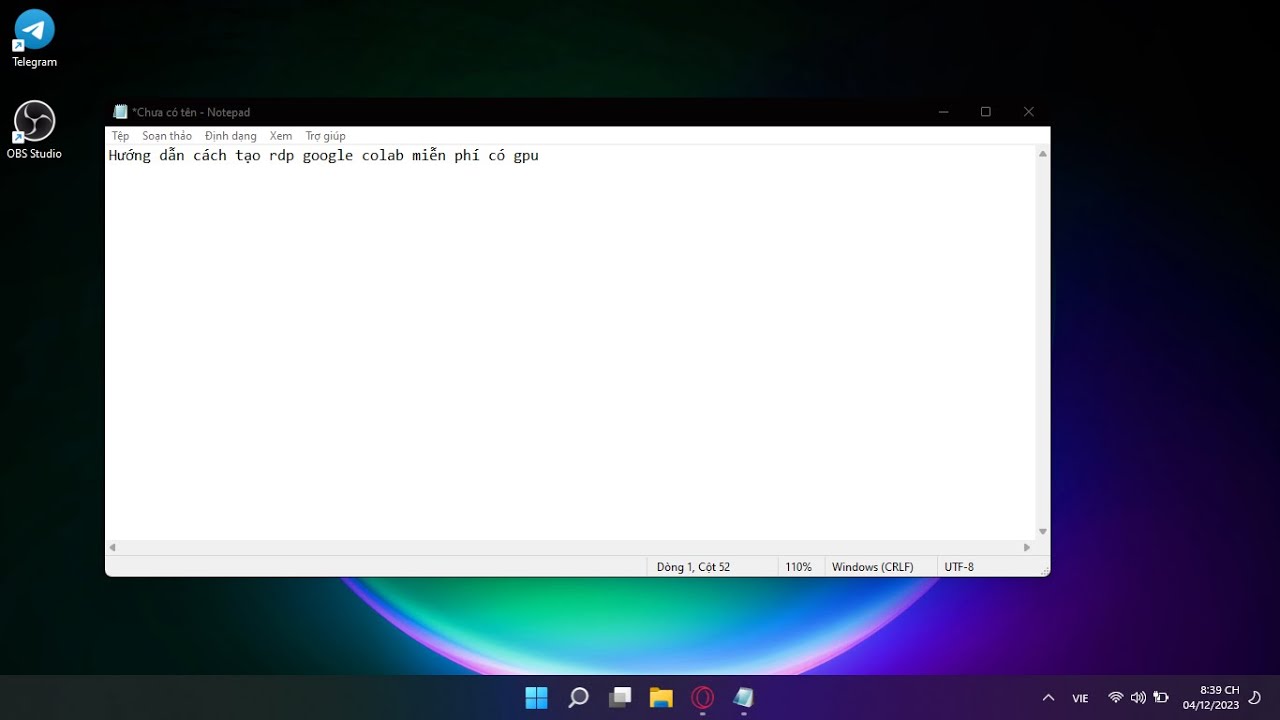Open the clock showing 8:39 CH
The height and width of the screenshot is (720, 1280).
click(x=1211, y=698)
